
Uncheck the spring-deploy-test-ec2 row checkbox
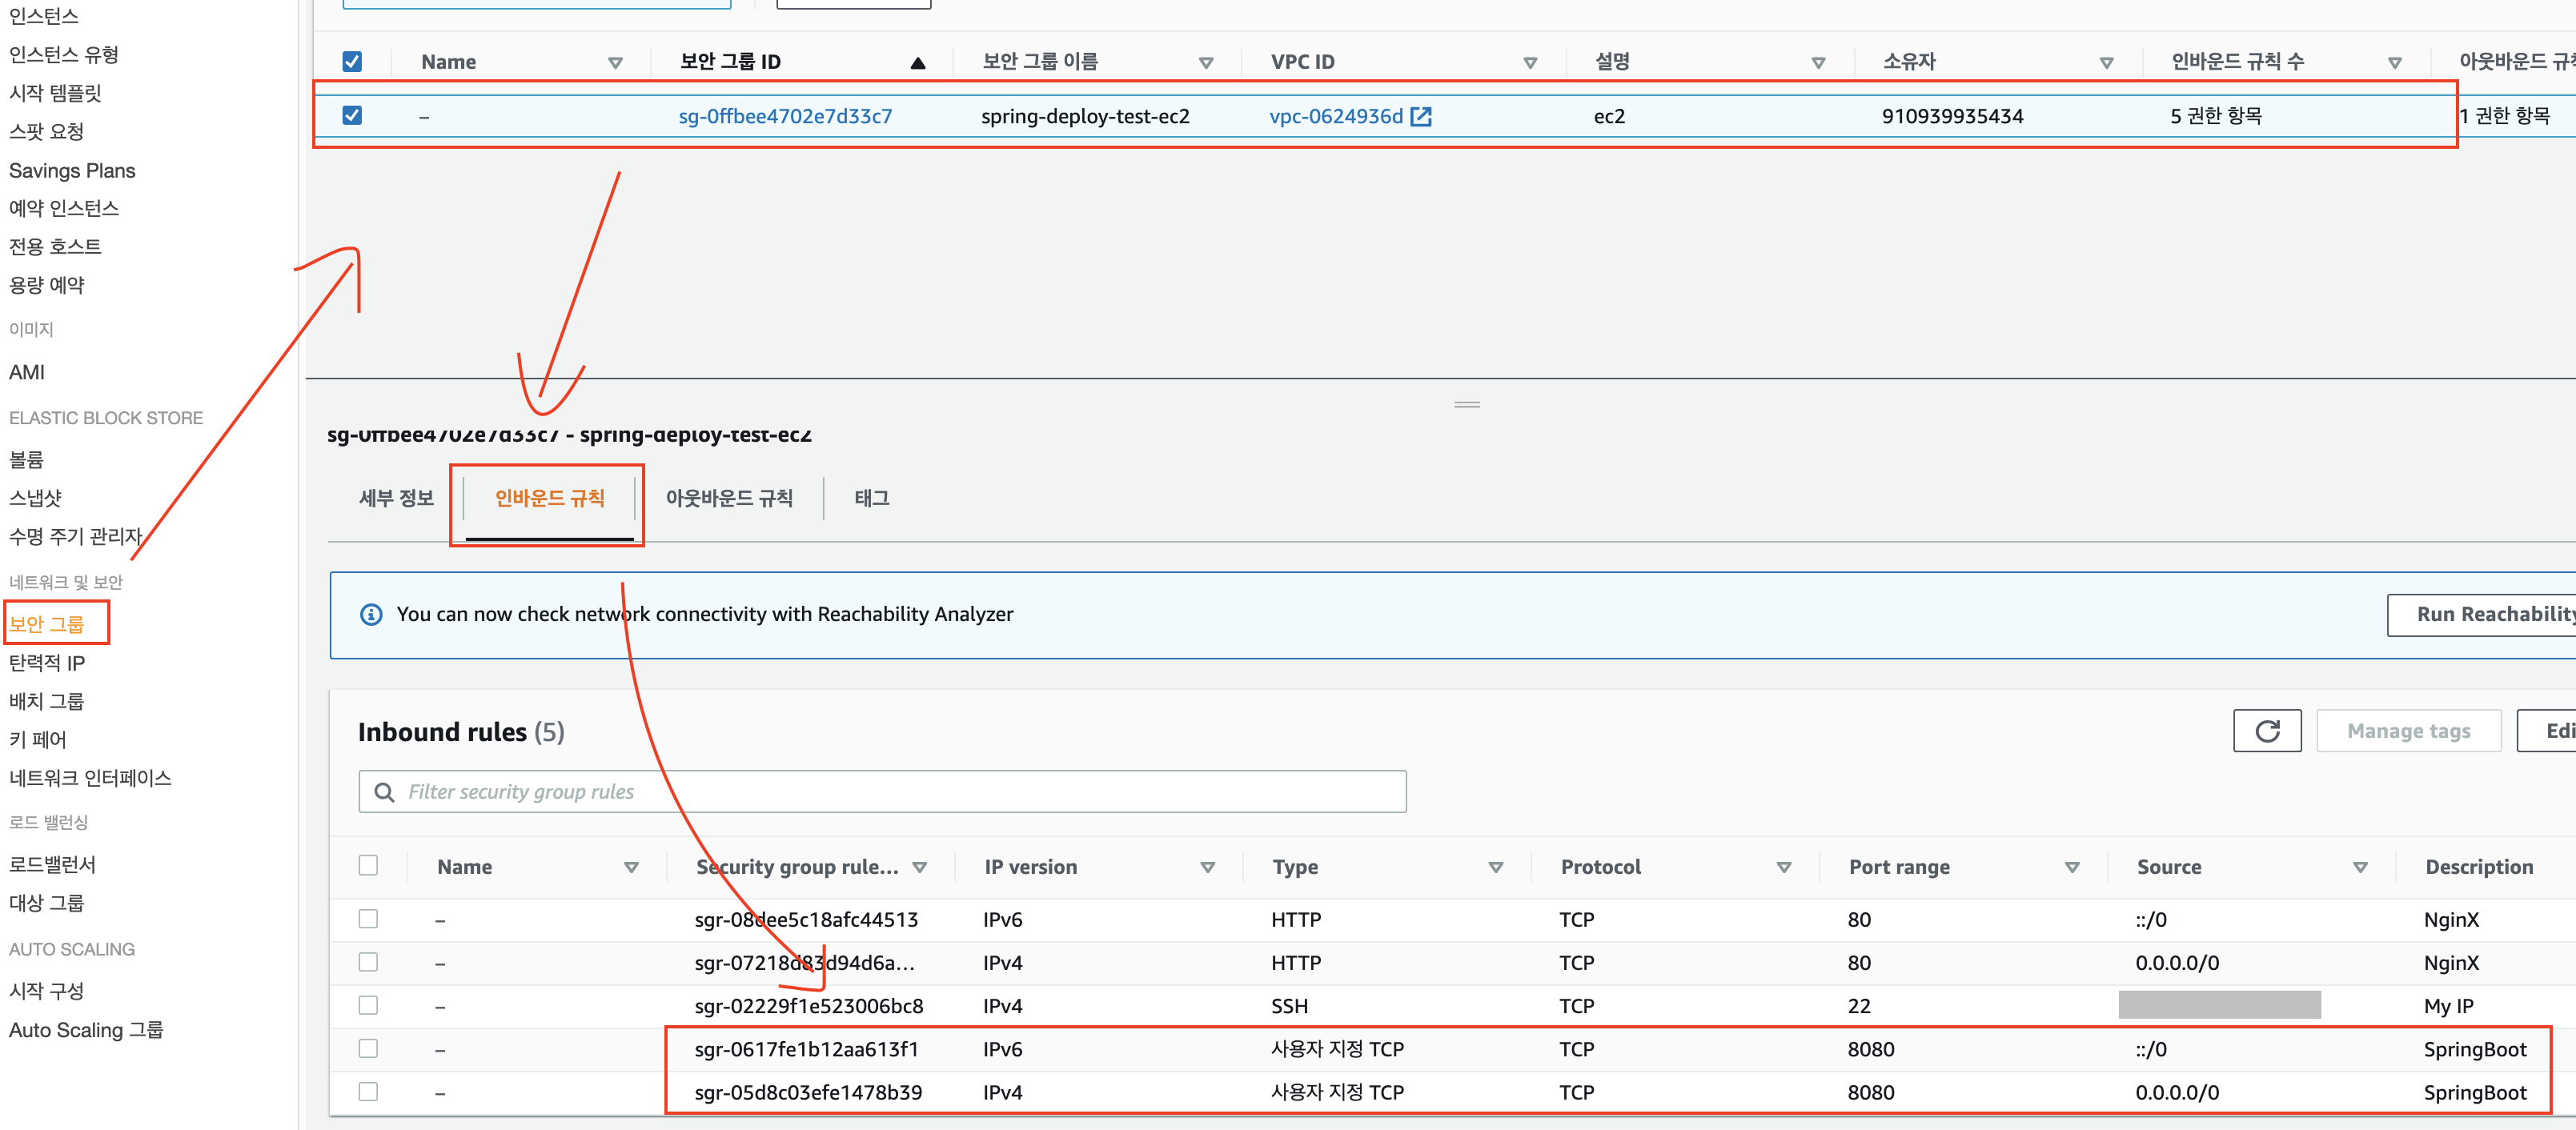point(352,116)
